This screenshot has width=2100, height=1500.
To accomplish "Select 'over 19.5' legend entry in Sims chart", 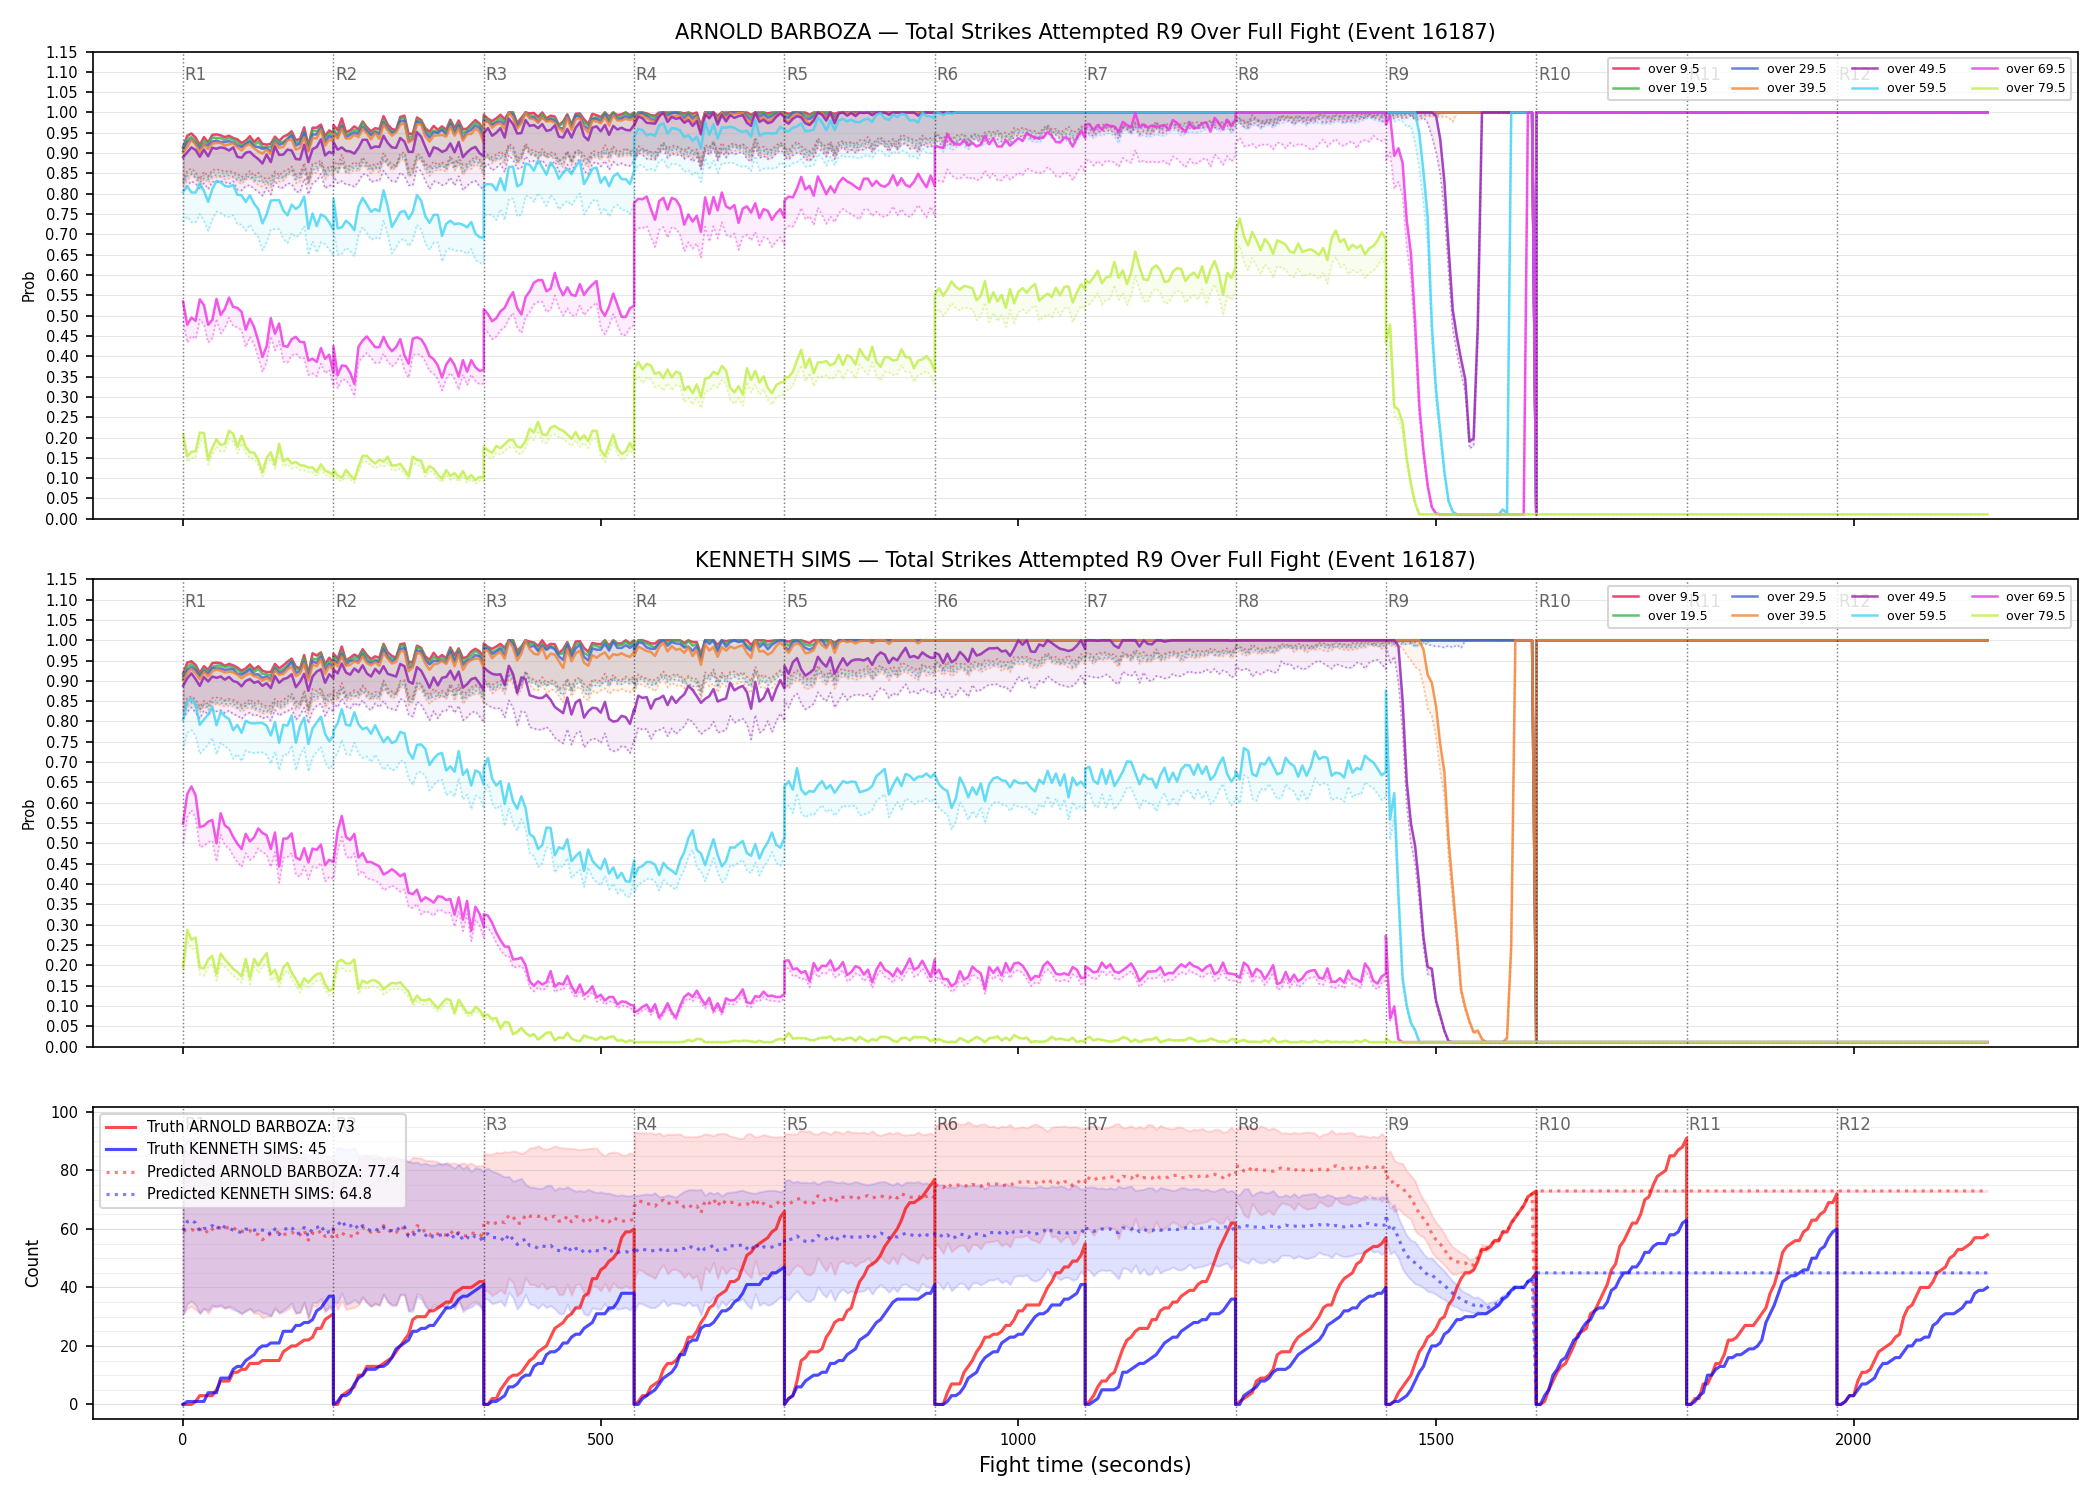I will [x=1660, y=616].
